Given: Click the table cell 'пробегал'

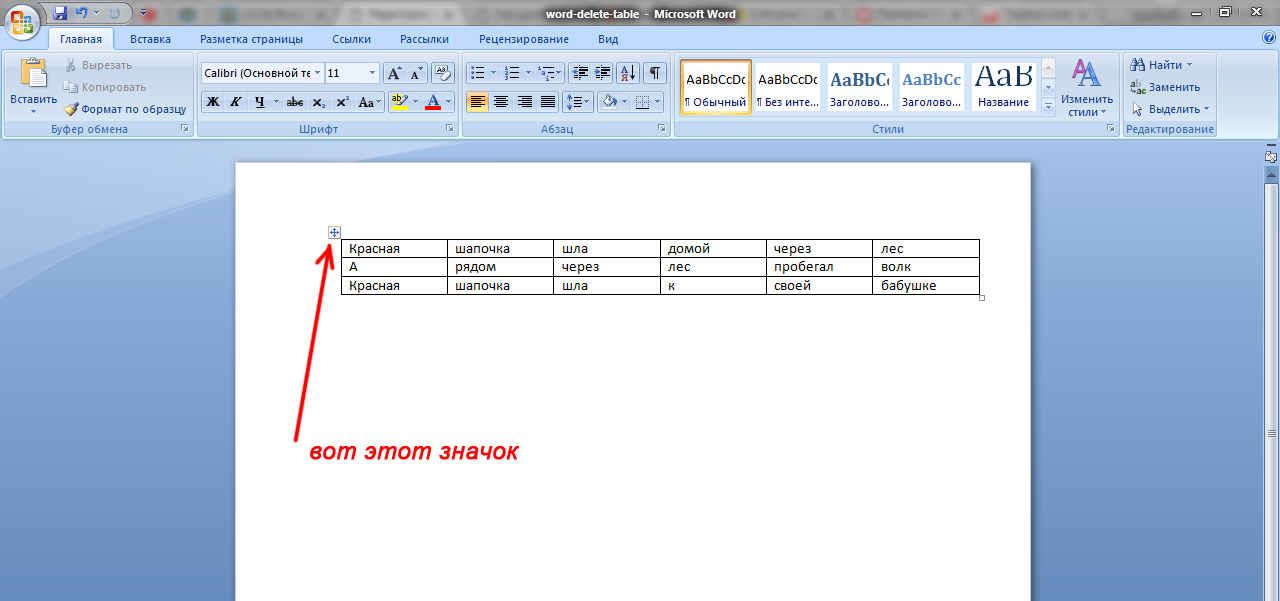Looking at the screenshot, I should 819,267.
